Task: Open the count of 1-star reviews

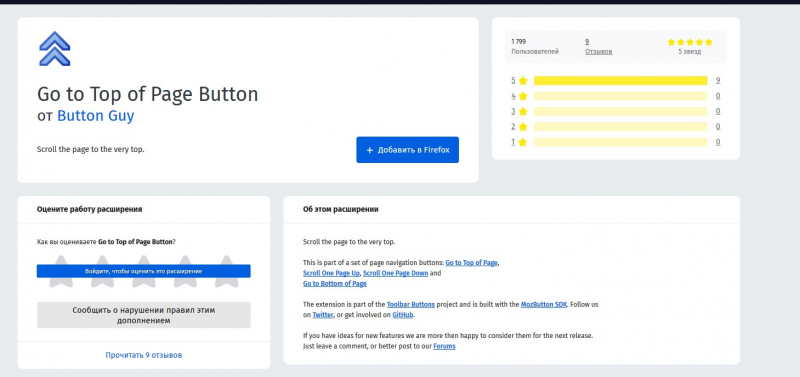Action: click(718, 142)
